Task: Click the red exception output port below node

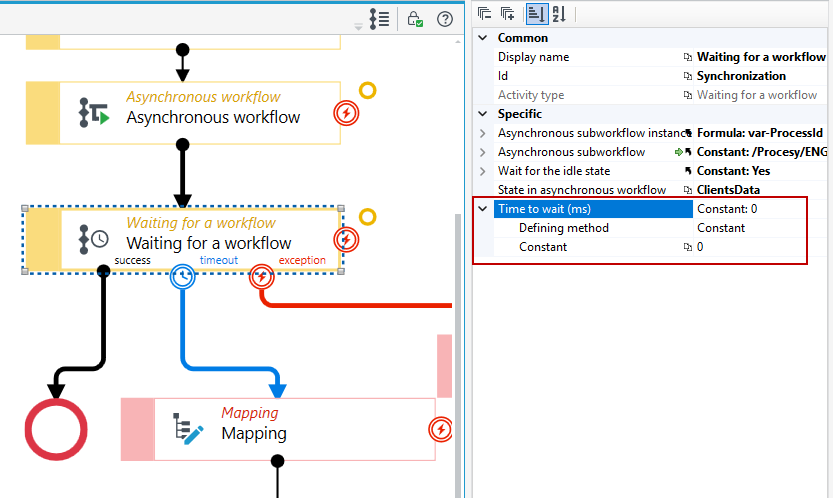Action: (x=261, y=277)
